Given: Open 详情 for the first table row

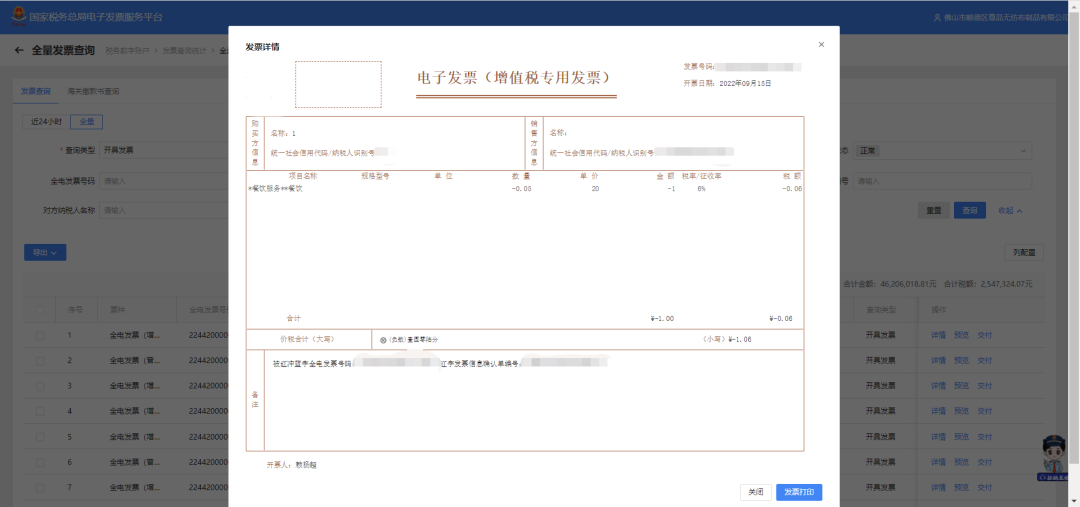Looking at the screenshot, I should point(938,335).
